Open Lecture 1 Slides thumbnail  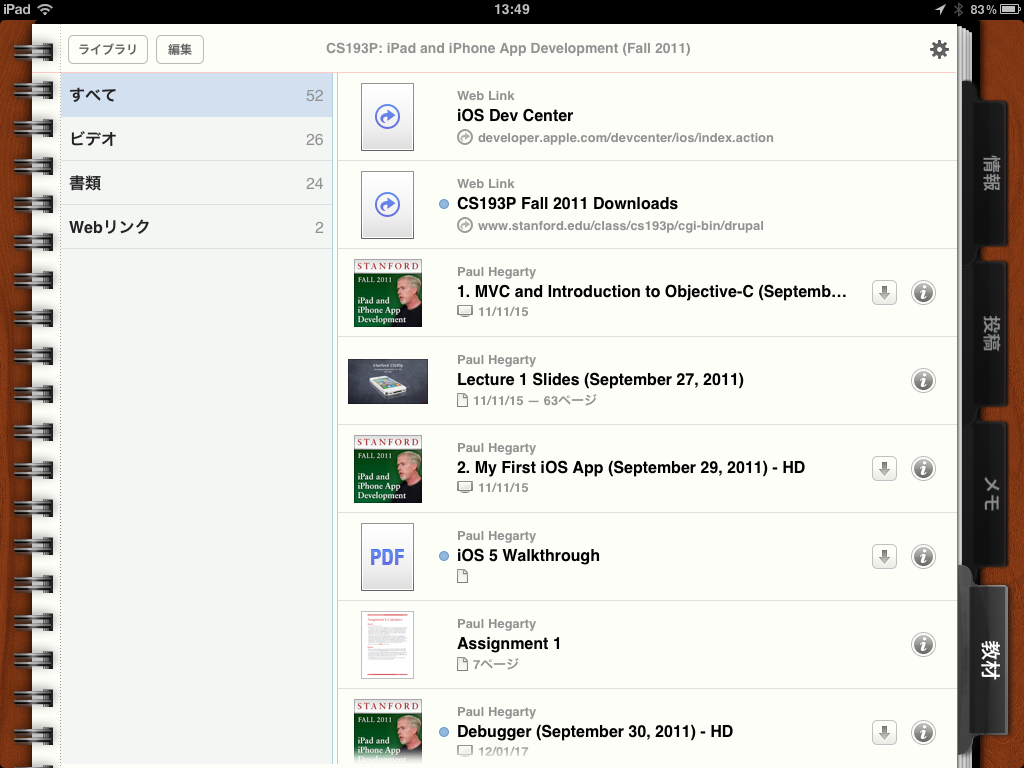tap(387, 381)
